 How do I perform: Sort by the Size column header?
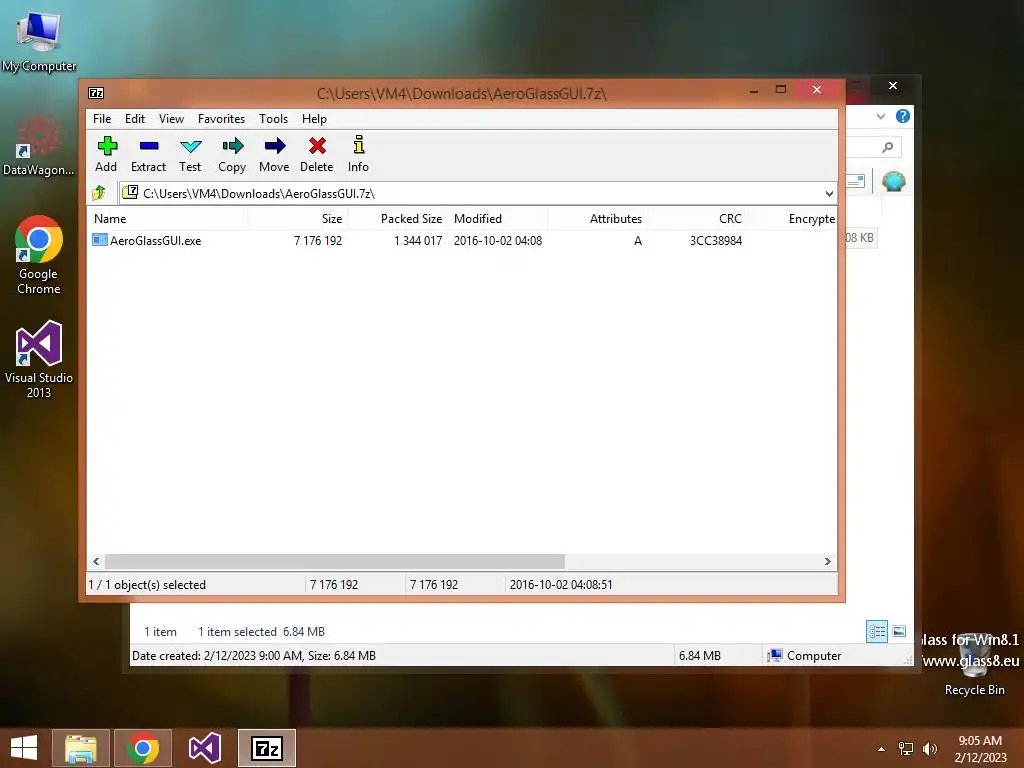(297, 219)
